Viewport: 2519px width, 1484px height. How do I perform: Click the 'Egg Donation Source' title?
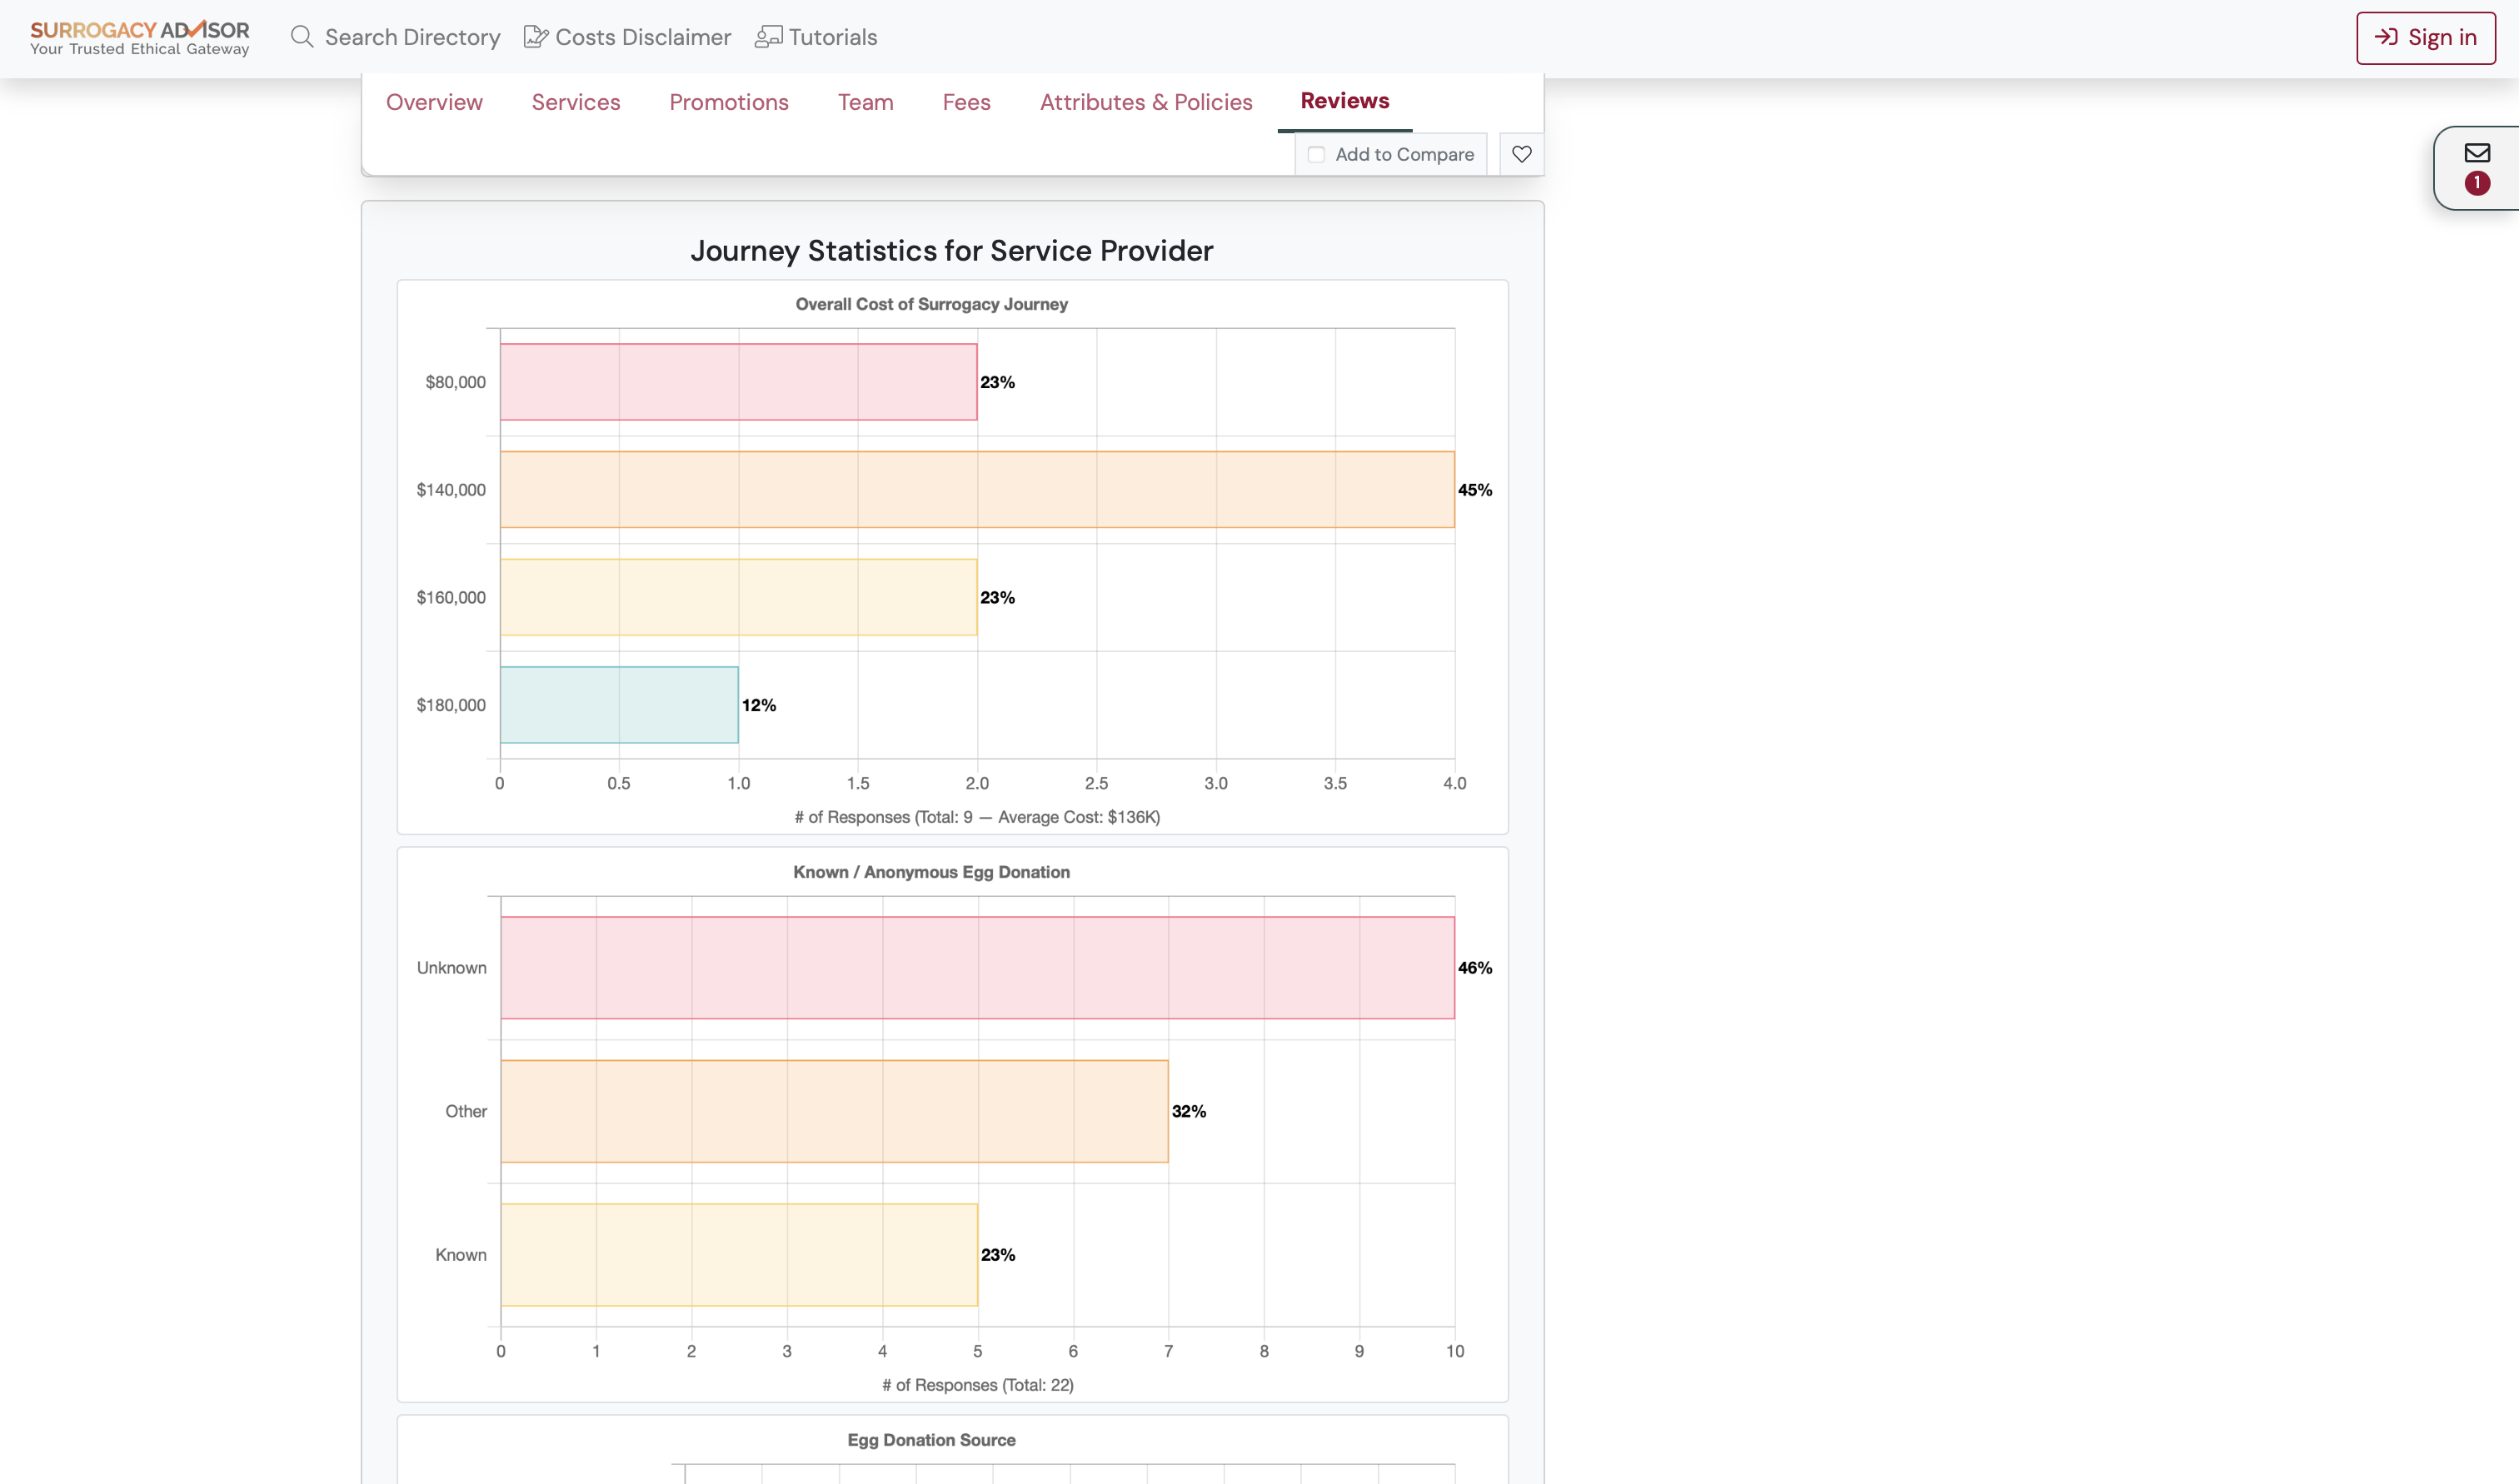[x=931, y=1440]
